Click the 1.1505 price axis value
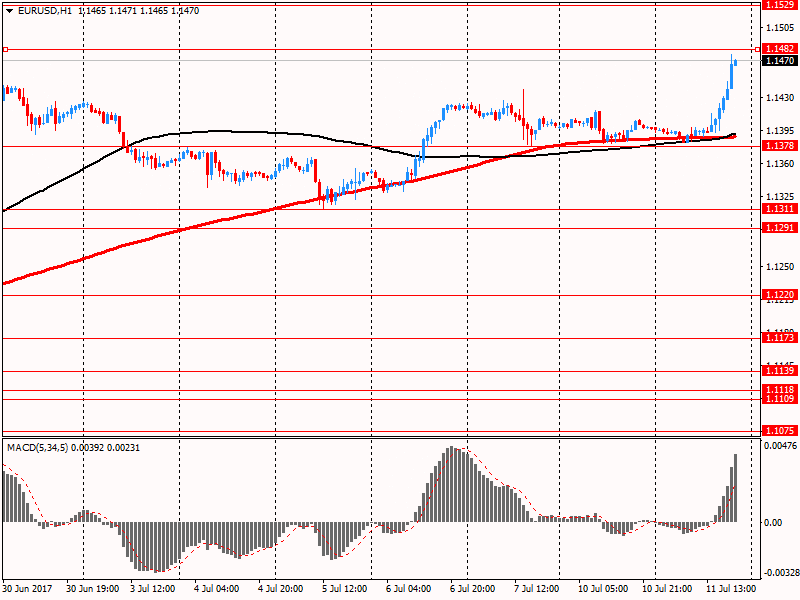 [x=781, y=28]
